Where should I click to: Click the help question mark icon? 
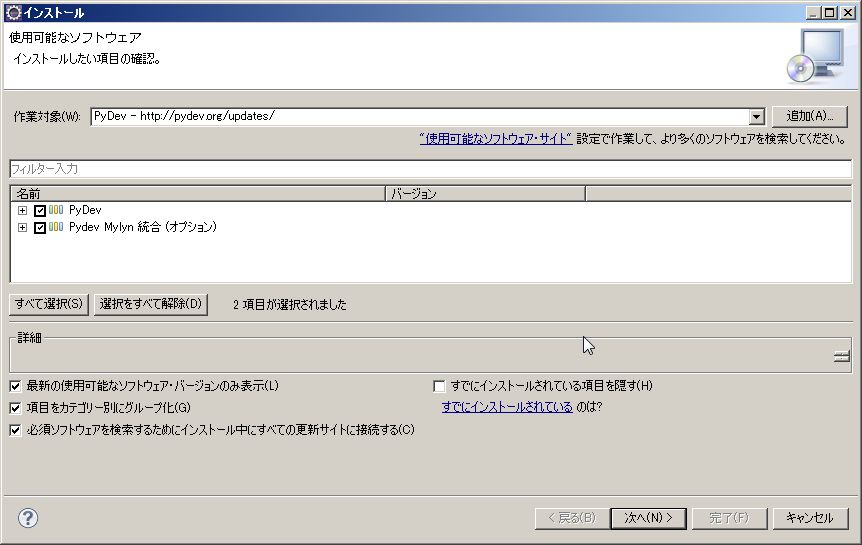coord(28,518)
